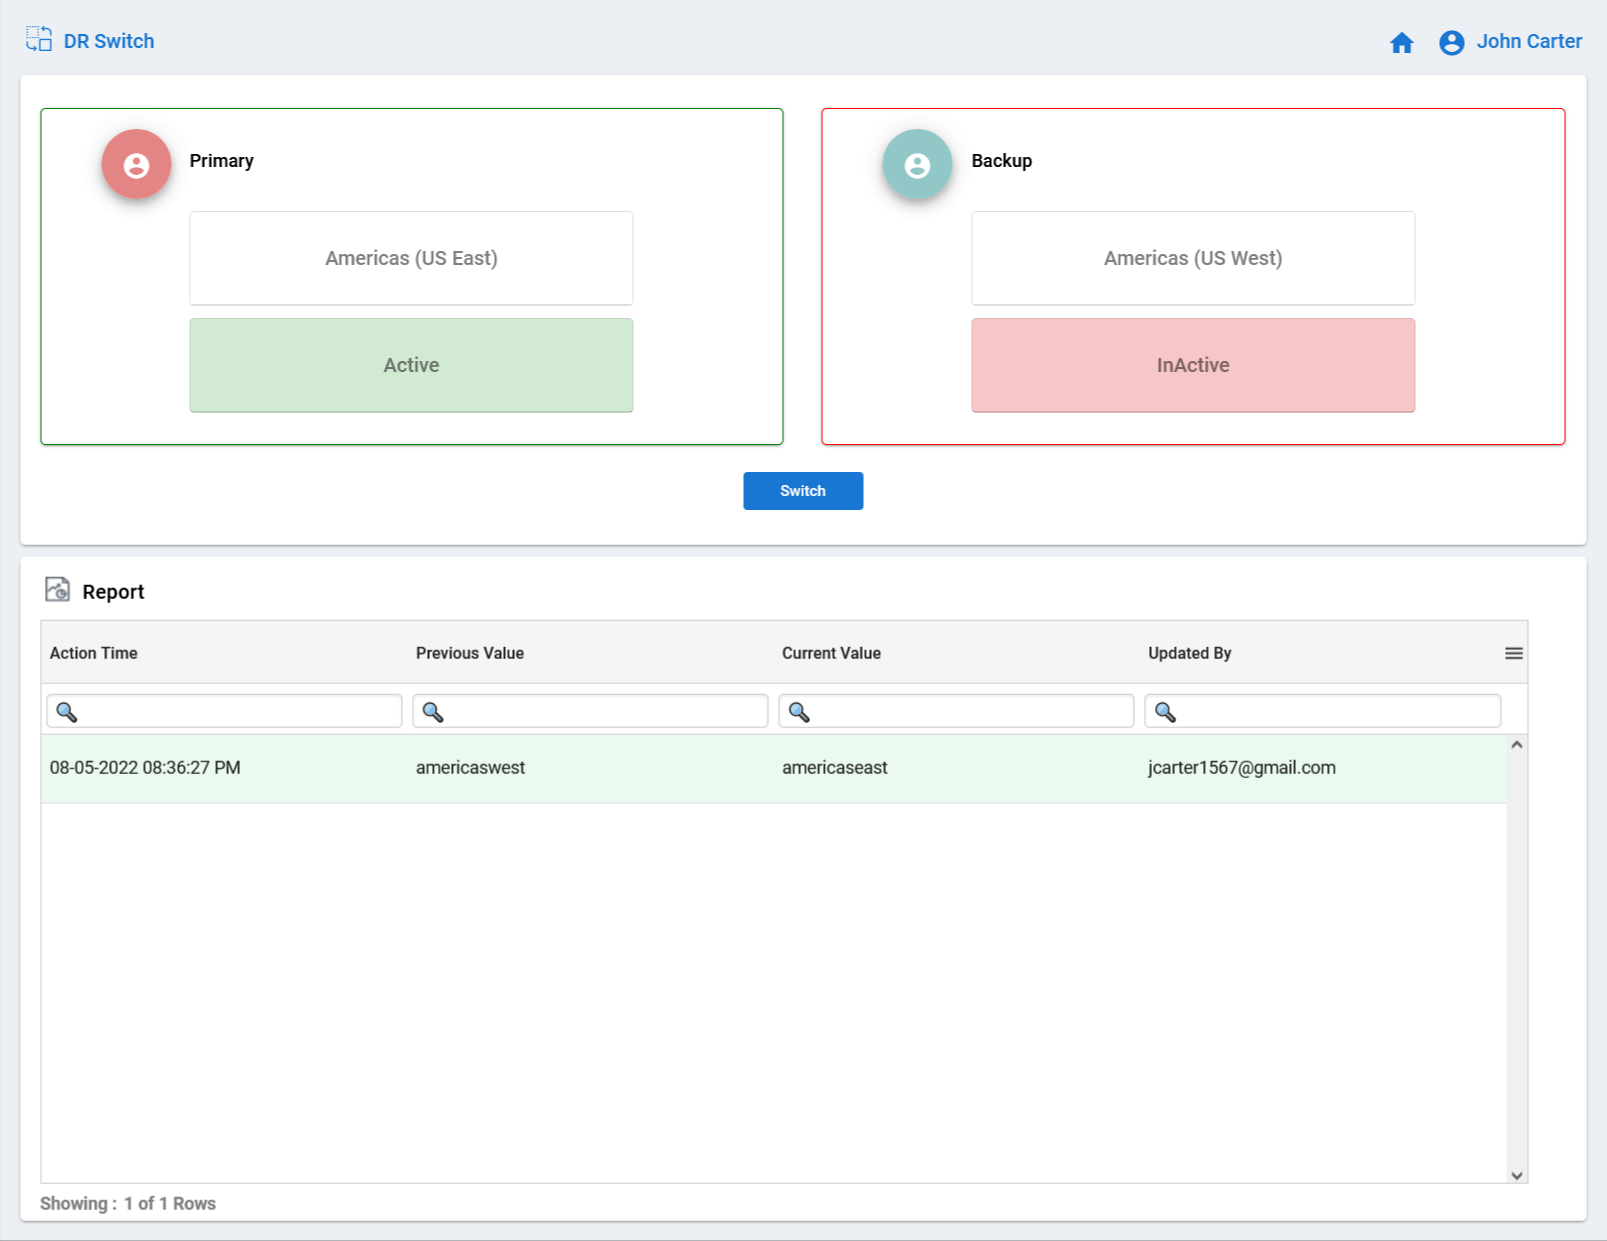Go to home via house icon
Viewport: 1607px width, 1241px height.
[x=1402, y=42]
